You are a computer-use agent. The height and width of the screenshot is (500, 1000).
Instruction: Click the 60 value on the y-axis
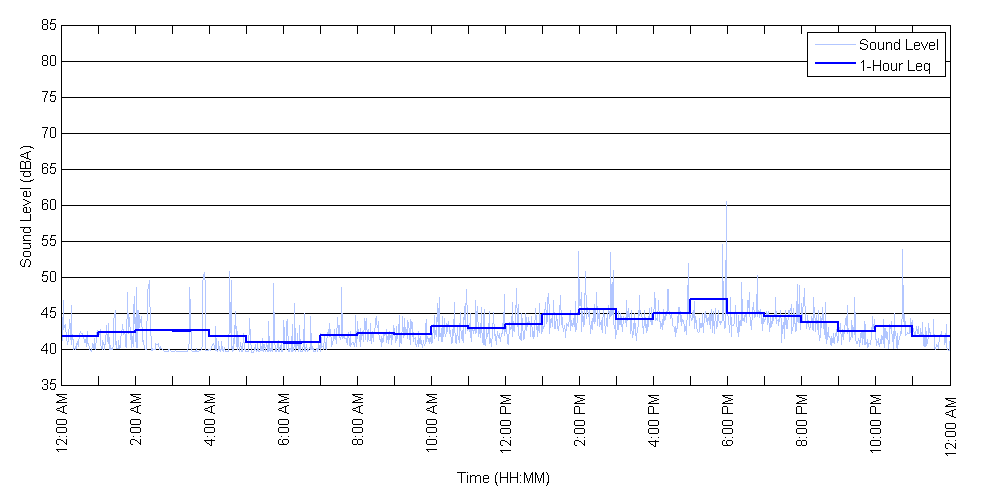pyautogui.click(x=48, y=205)
